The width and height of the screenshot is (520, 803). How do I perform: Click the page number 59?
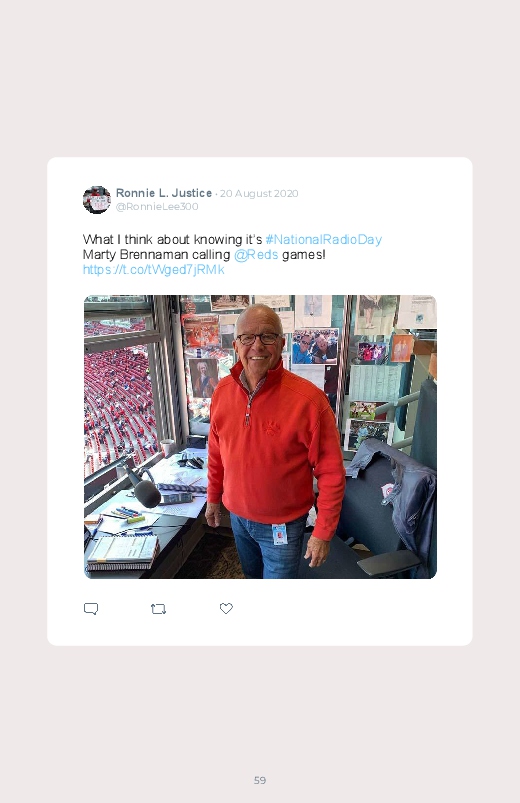click(260, 780)
